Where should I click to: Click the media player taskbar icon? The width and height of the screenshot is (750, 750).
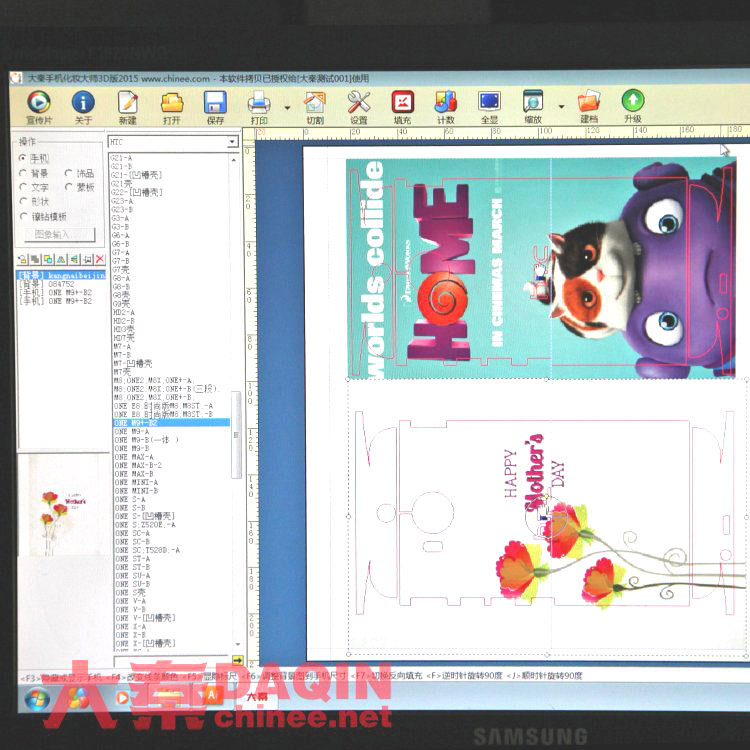coord(123,698)
